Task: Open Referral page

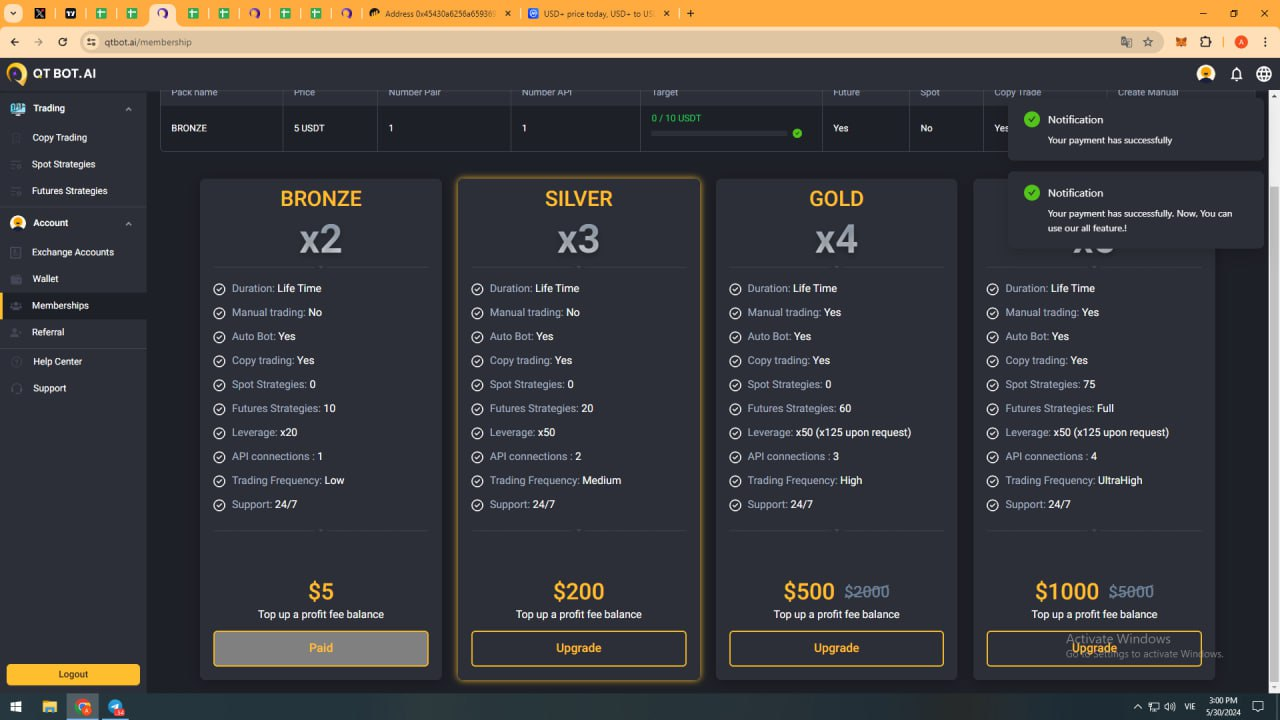Action: [48, 332]
